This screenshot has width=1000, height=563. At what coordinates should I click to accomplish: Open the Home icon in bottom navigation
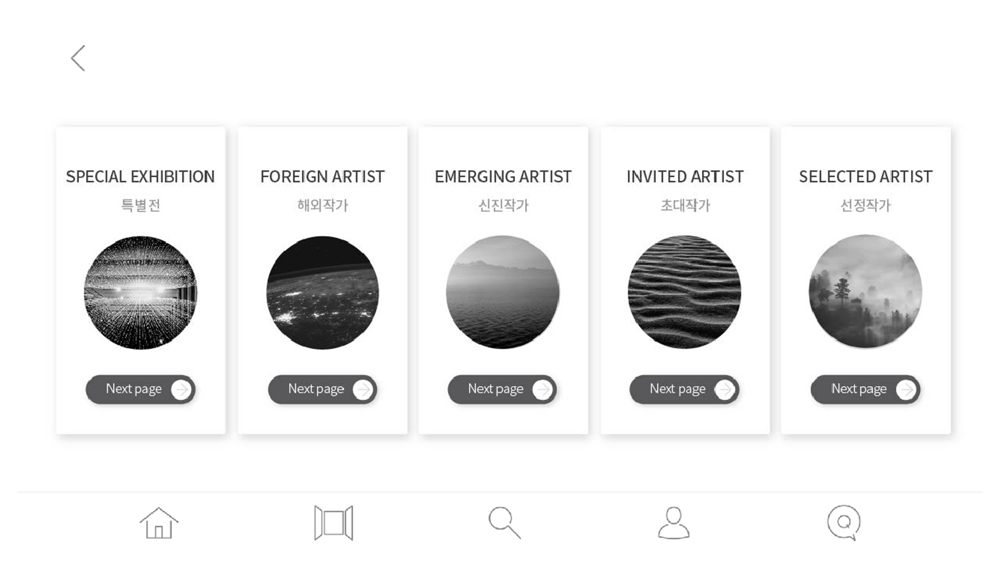[x=159, y=522]
